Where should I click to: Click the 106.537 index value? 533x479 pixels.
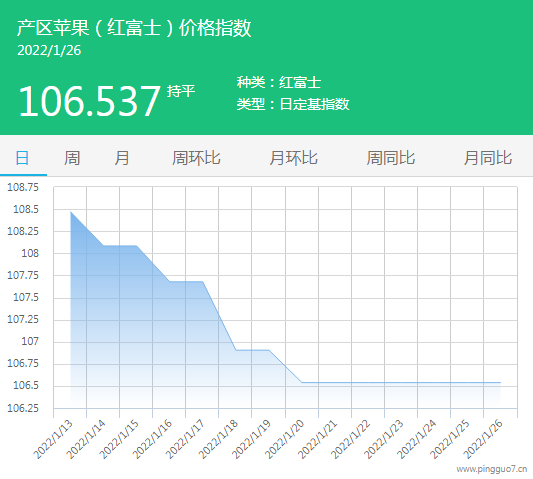[89, 101]
